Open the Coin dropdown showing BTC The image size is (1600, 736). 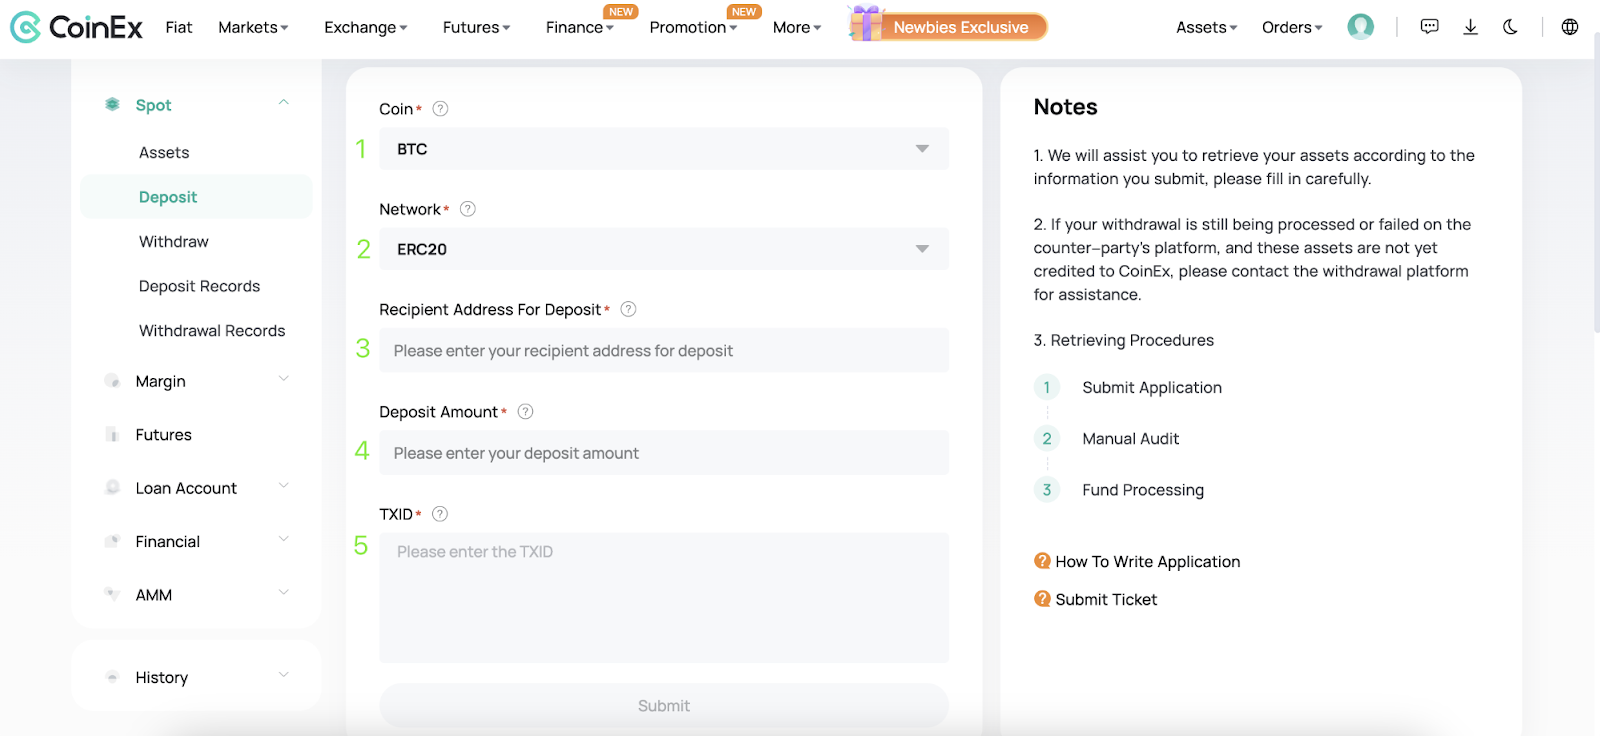664,149
